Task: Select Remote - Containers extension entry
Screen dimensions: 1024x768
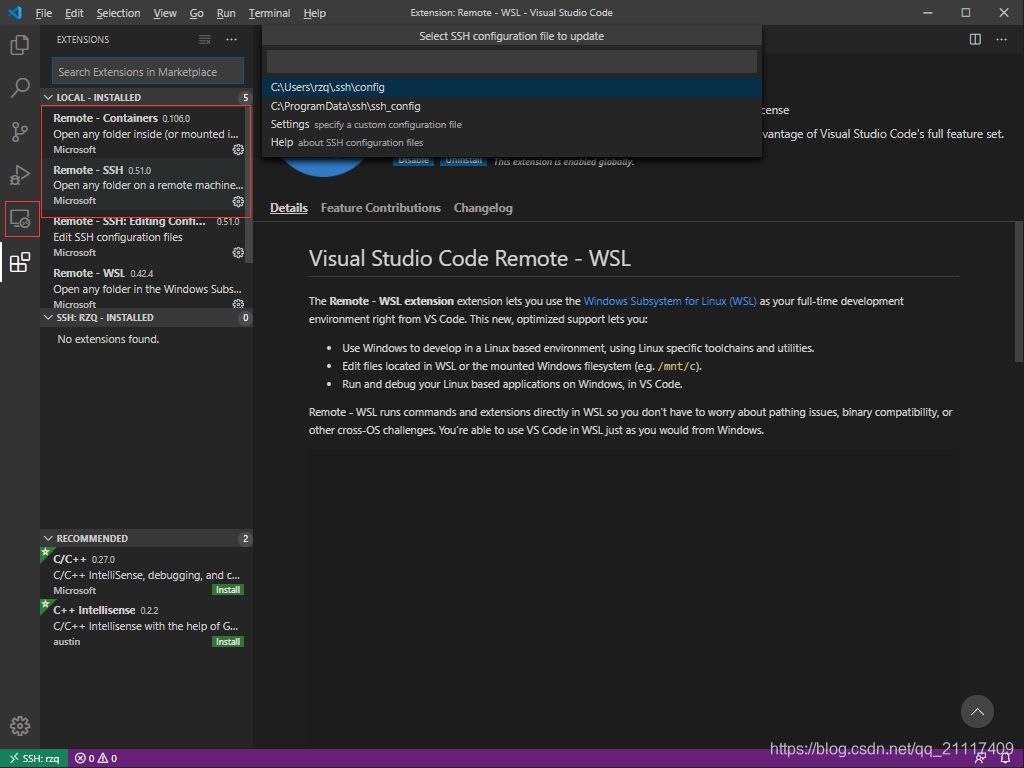Action: (144, 133)
